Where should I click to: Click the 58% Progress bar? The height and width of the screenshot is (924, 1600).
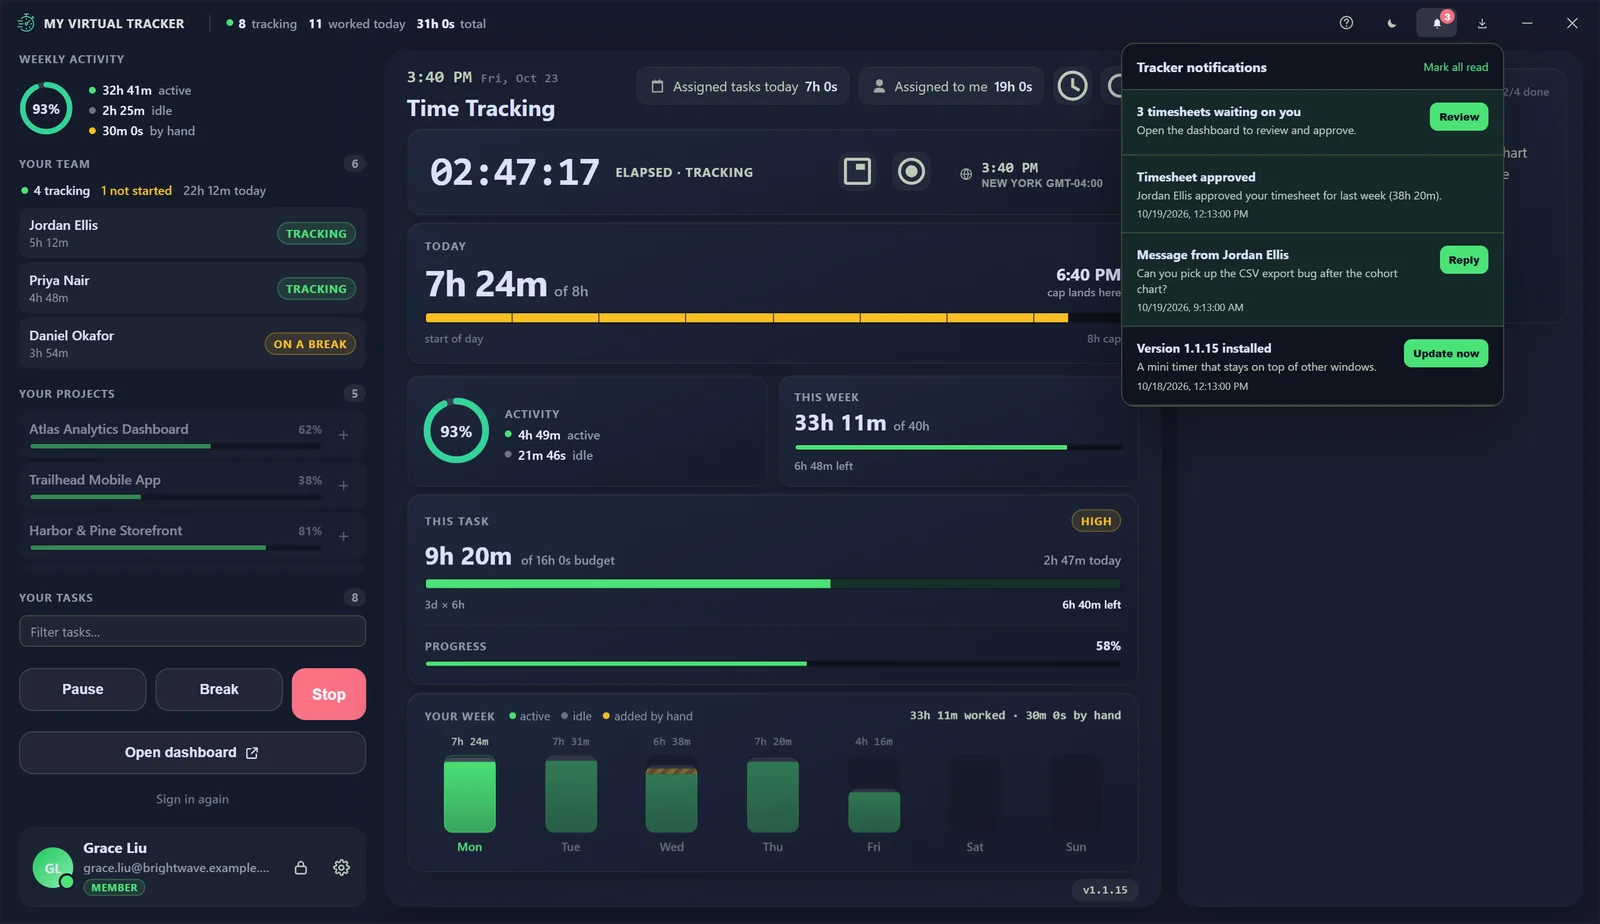point(773,663)
